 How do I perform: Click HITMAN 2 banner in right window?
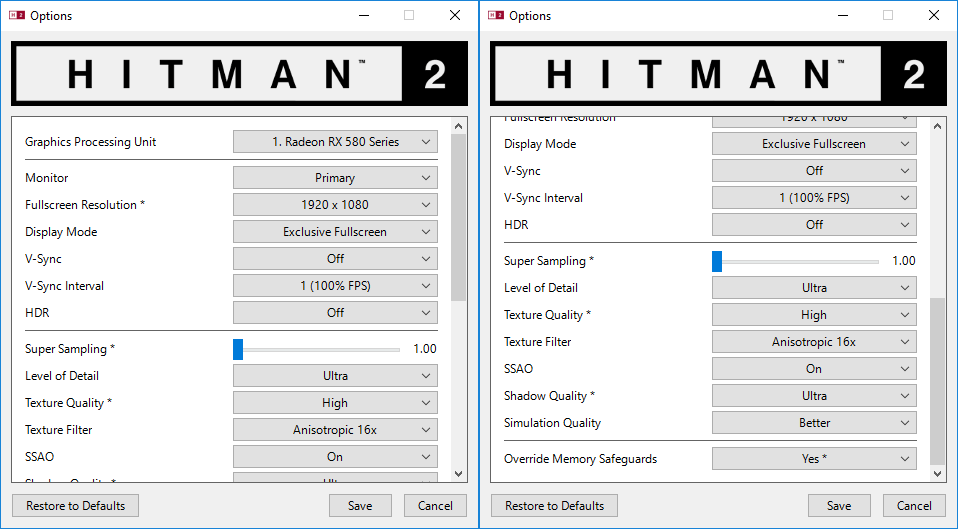click(718, 74)
